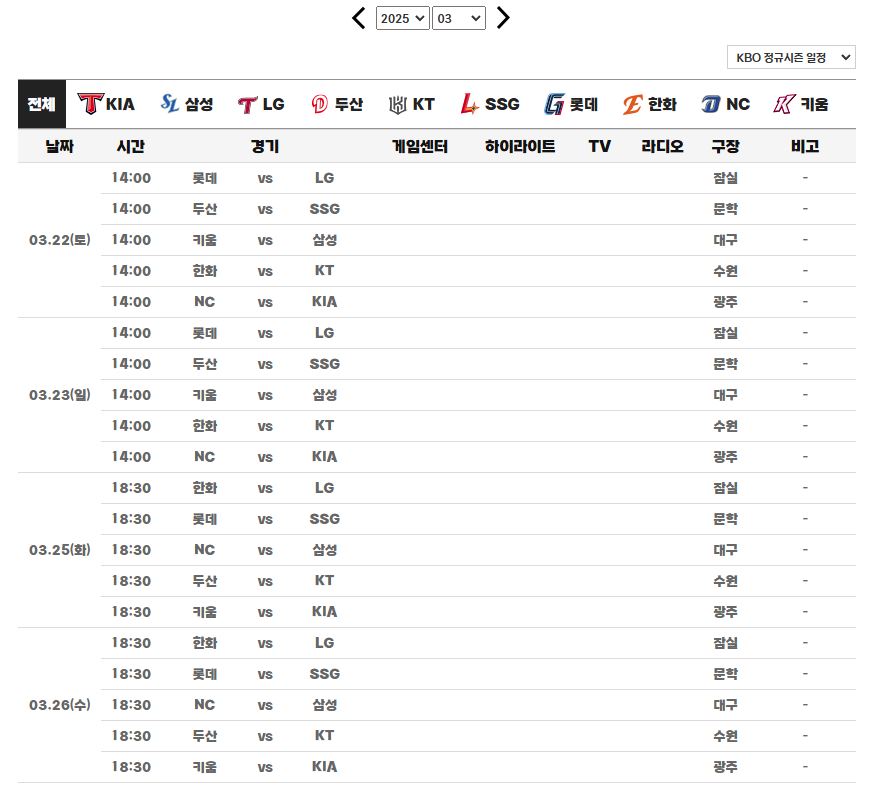Click 한화 in 03.22 한화 vs KT row
Viewport: 878px width, 786px height.
(204, 271)
